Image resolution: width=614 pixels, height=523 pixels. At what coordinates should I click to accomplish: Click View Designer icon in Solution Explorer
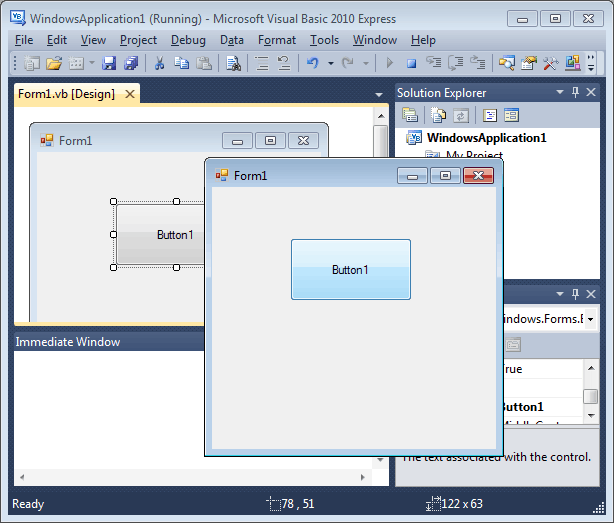tap(511, 115)
